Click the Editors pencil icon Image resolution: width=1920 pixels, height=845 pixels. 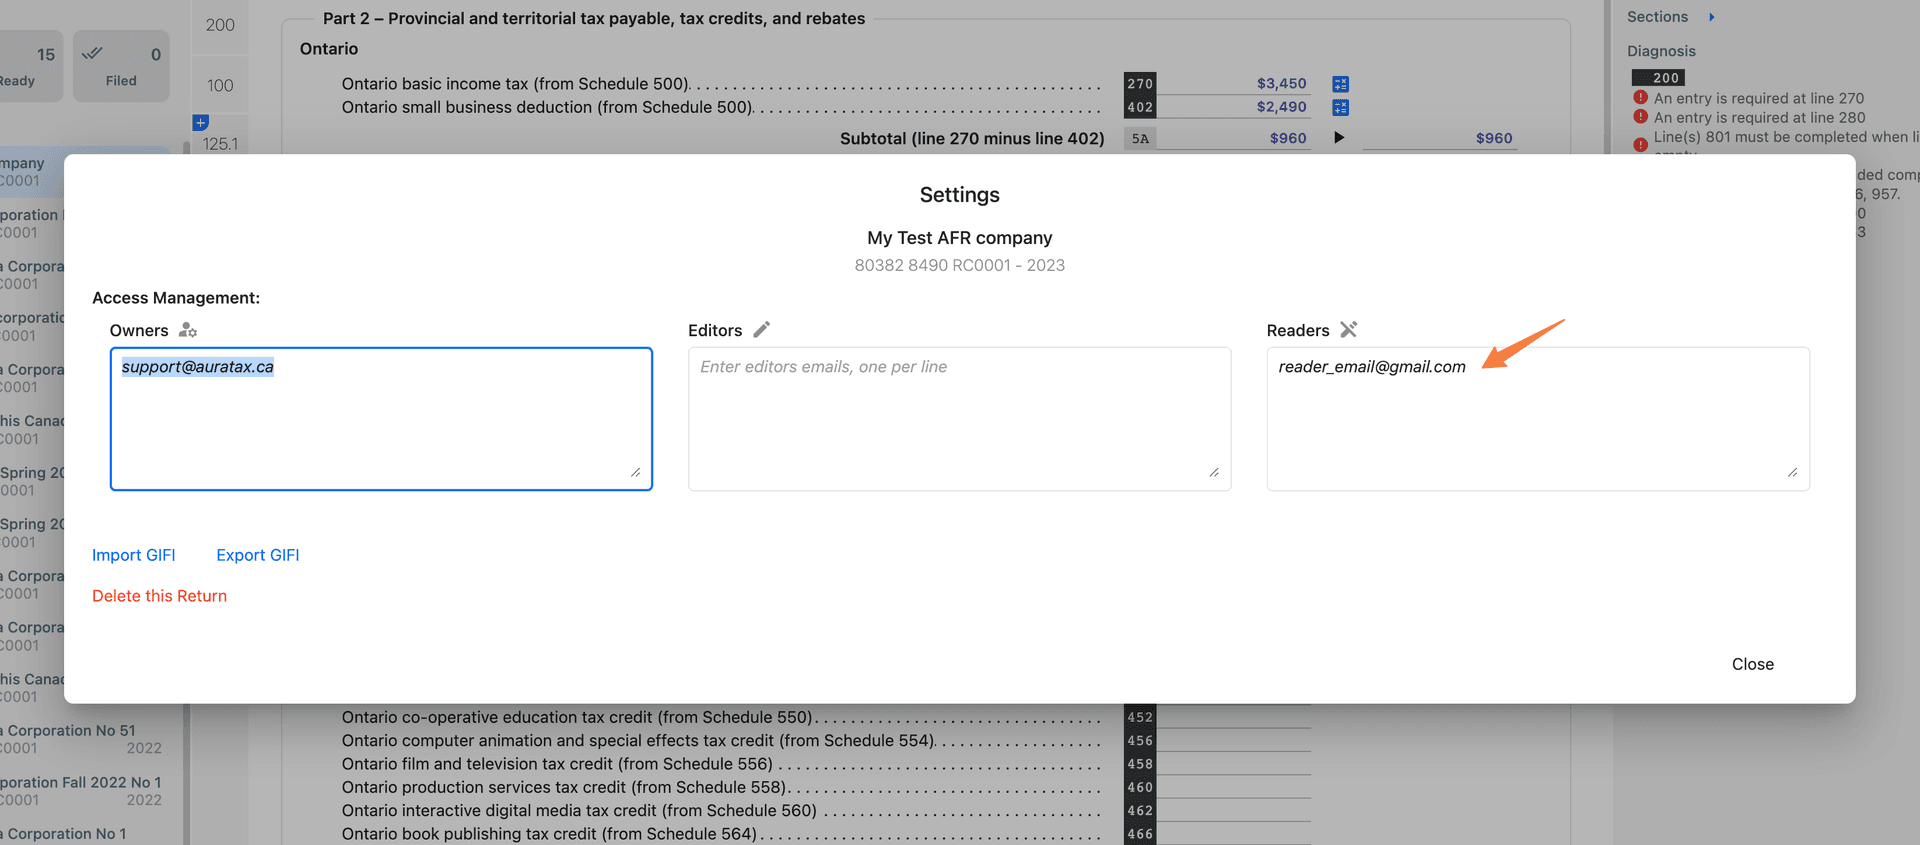(762, 330)
